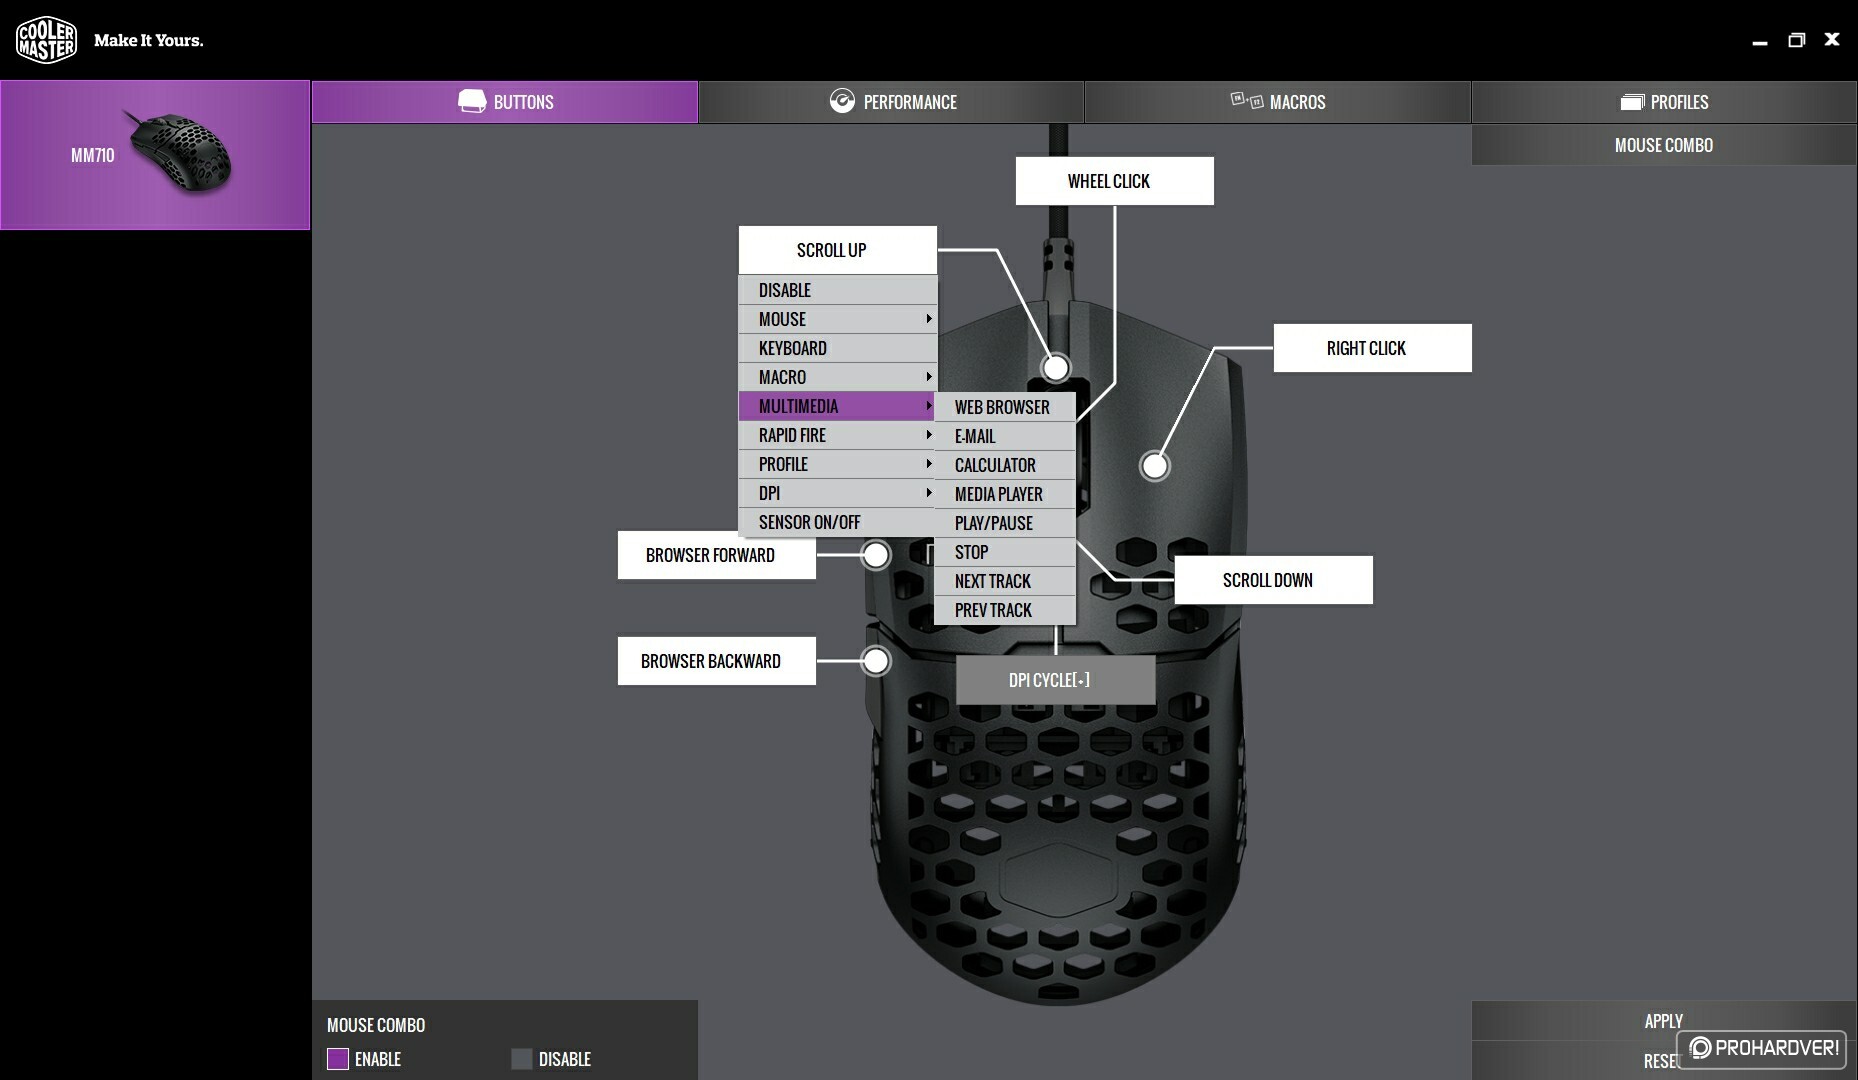Expand the Rapid Fire submenu

[838, 435]
